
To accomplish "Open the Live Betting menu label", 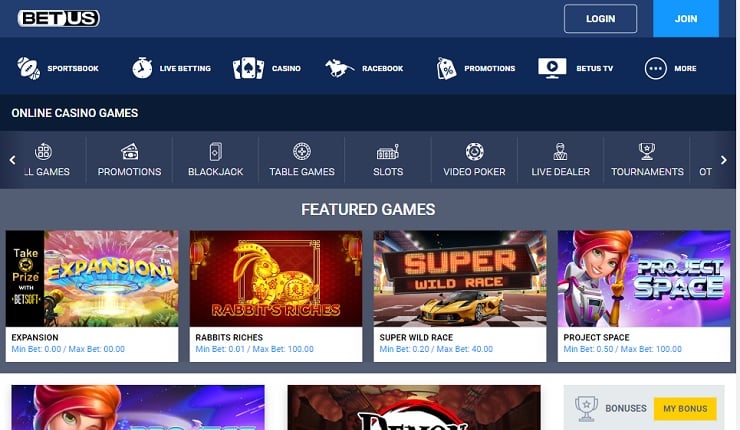I will click(x=185, y=68).
